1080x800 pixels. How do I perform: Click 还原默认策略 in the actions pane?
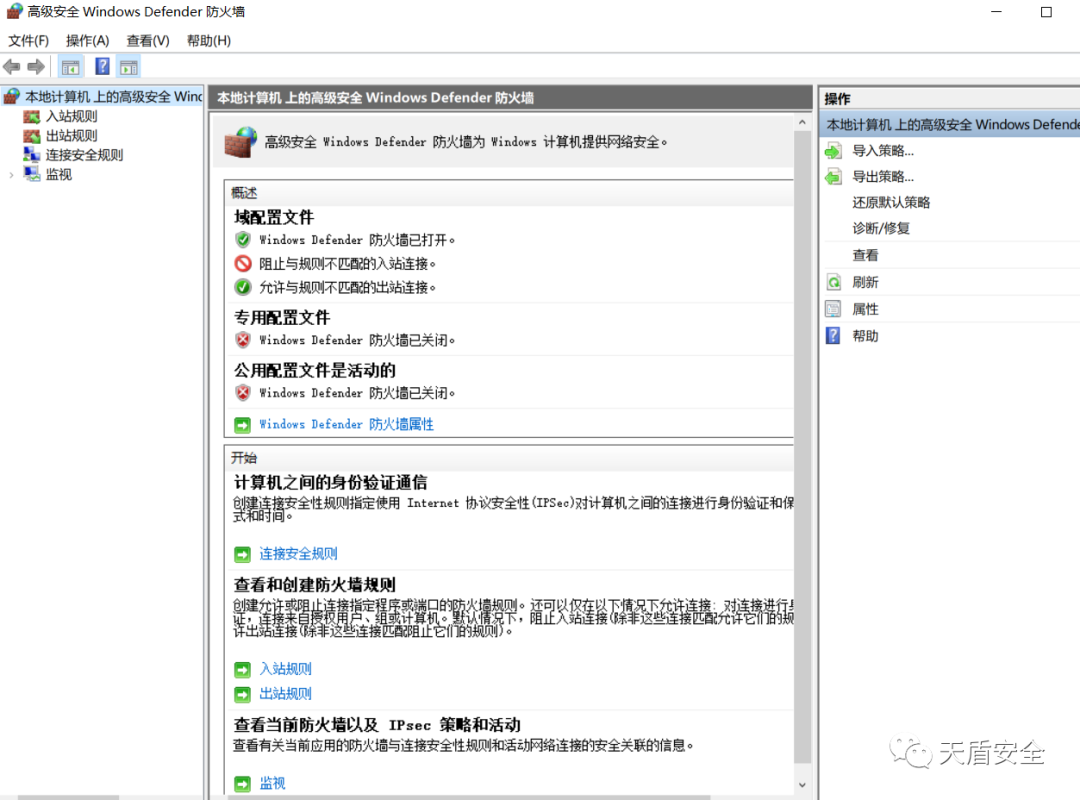click(x=891, y=203)
